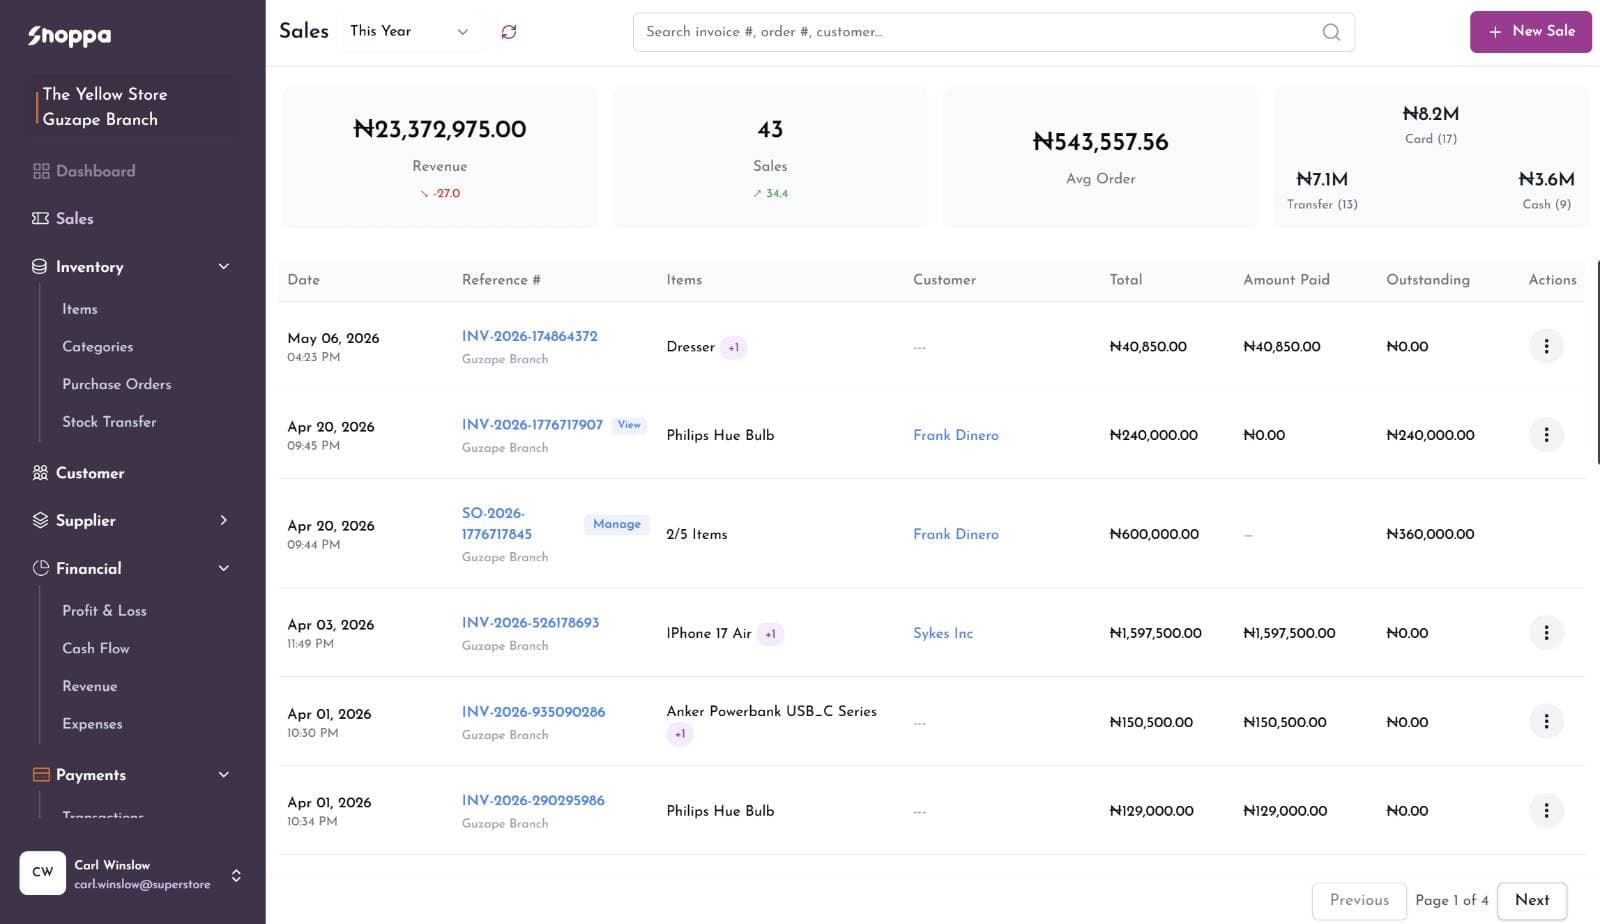The width and height of the screenshot is (1600, 924).
Task: Click Manage badge on sales order
Action: (616, 524)
